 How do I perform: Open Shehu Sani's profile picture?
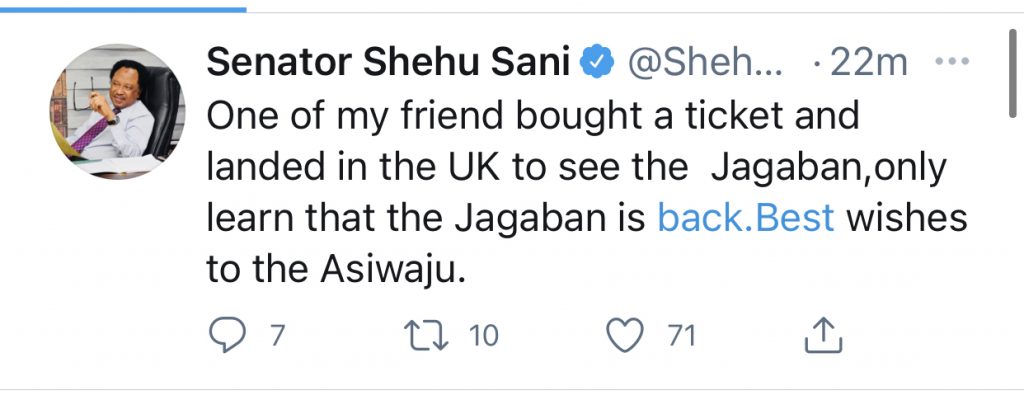(x=117, y=110)
